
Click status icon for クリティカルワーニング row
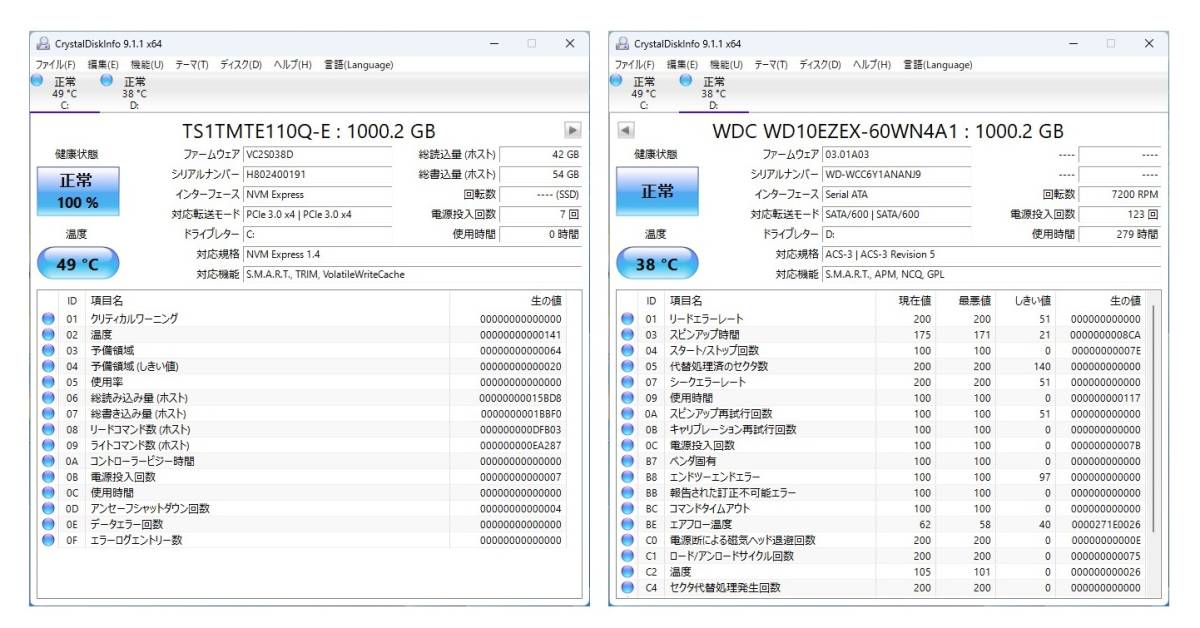(48, 318)
